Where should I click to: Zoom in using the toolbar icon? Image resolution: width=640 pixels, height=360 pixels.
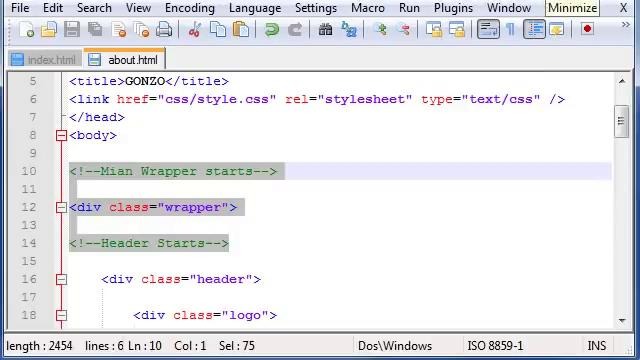[x=381, y=29]
